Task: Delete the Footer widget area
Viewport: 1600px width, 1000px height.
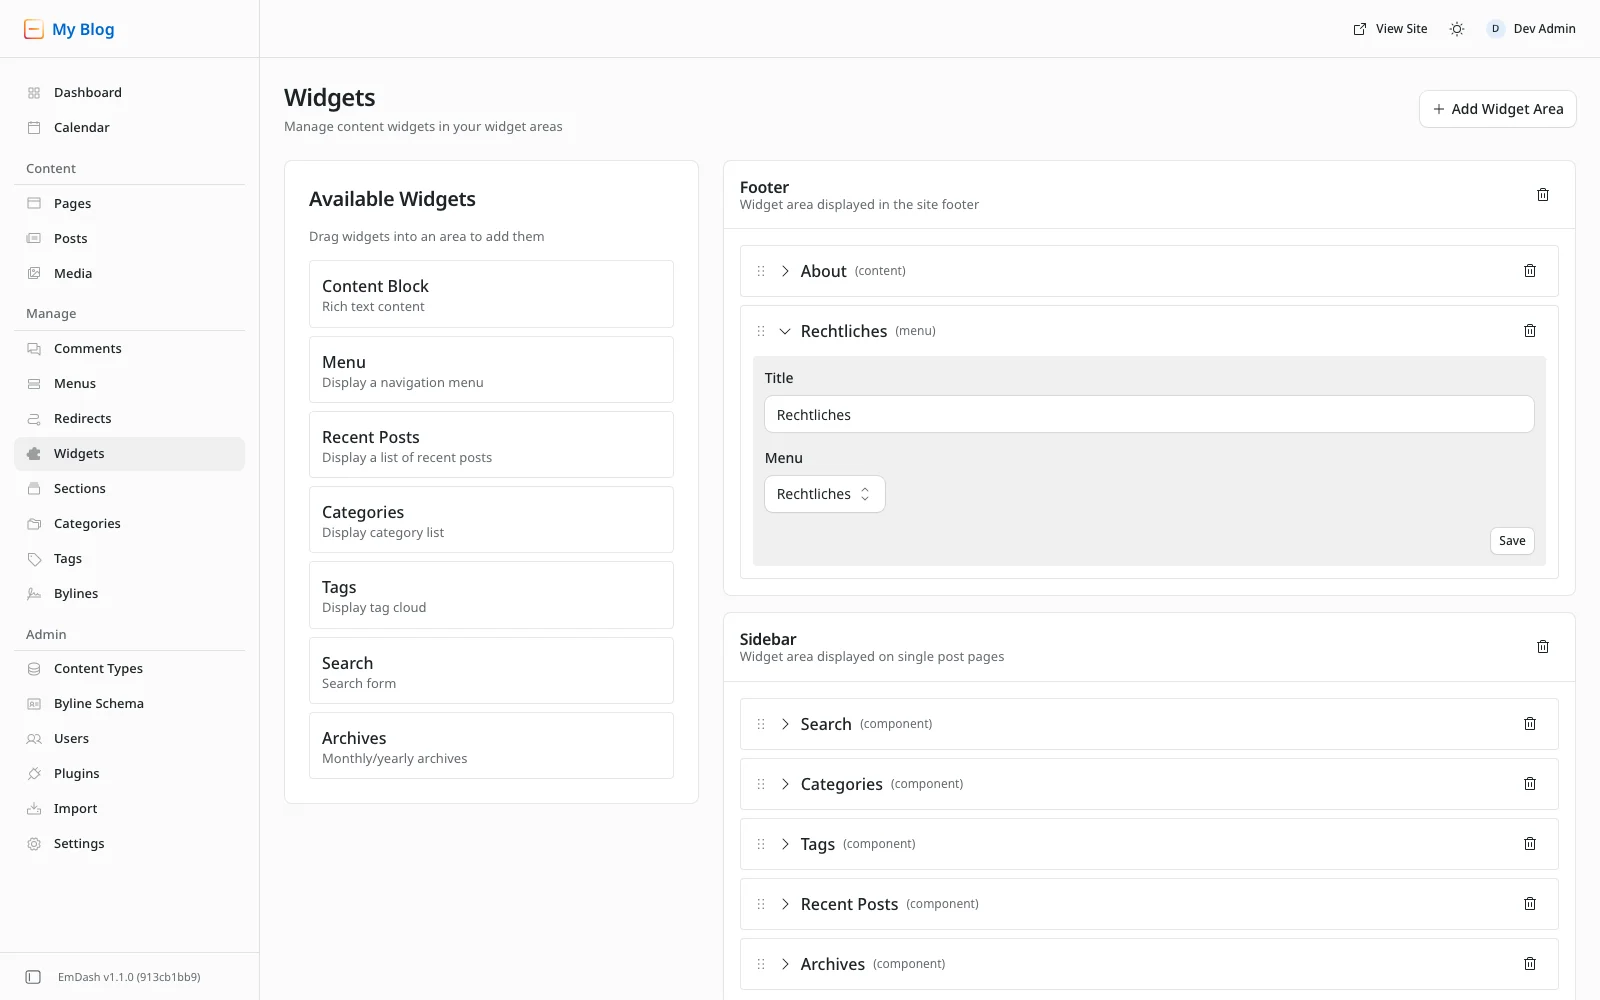Action: pos(1543,195)
